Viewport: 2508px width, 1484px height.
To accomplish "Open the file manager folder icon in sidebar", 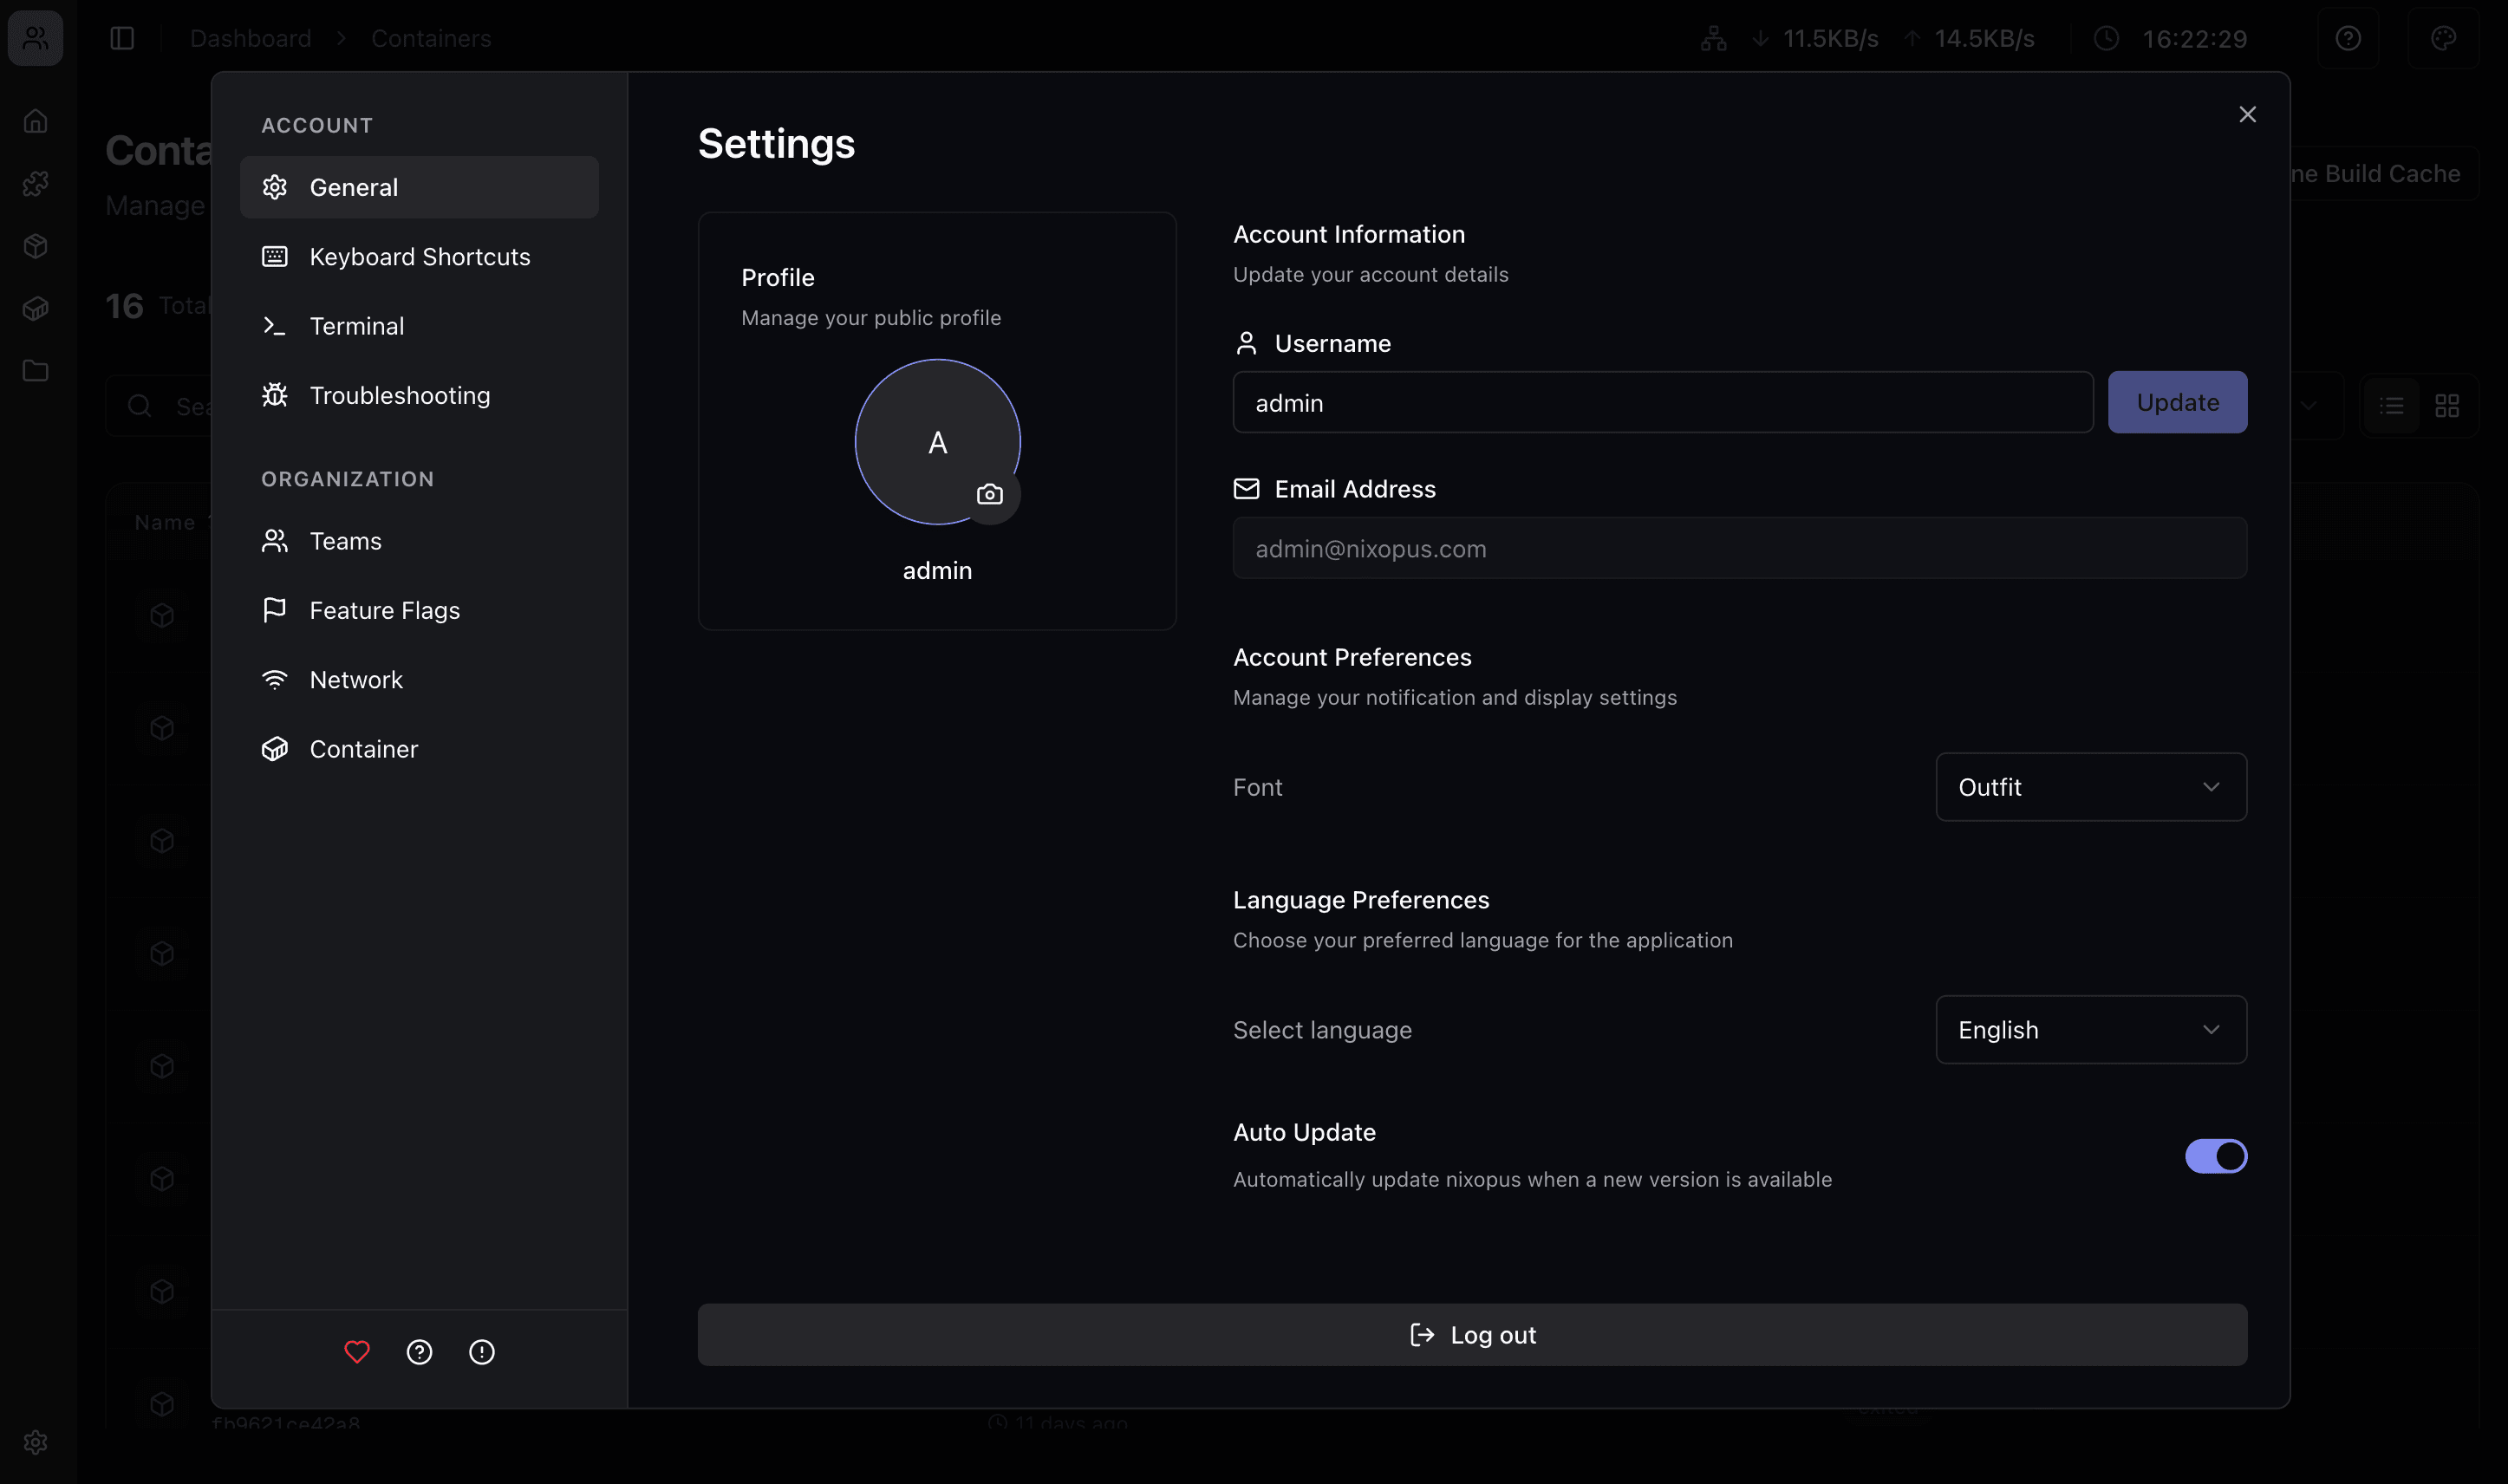I will coord(36,371).
